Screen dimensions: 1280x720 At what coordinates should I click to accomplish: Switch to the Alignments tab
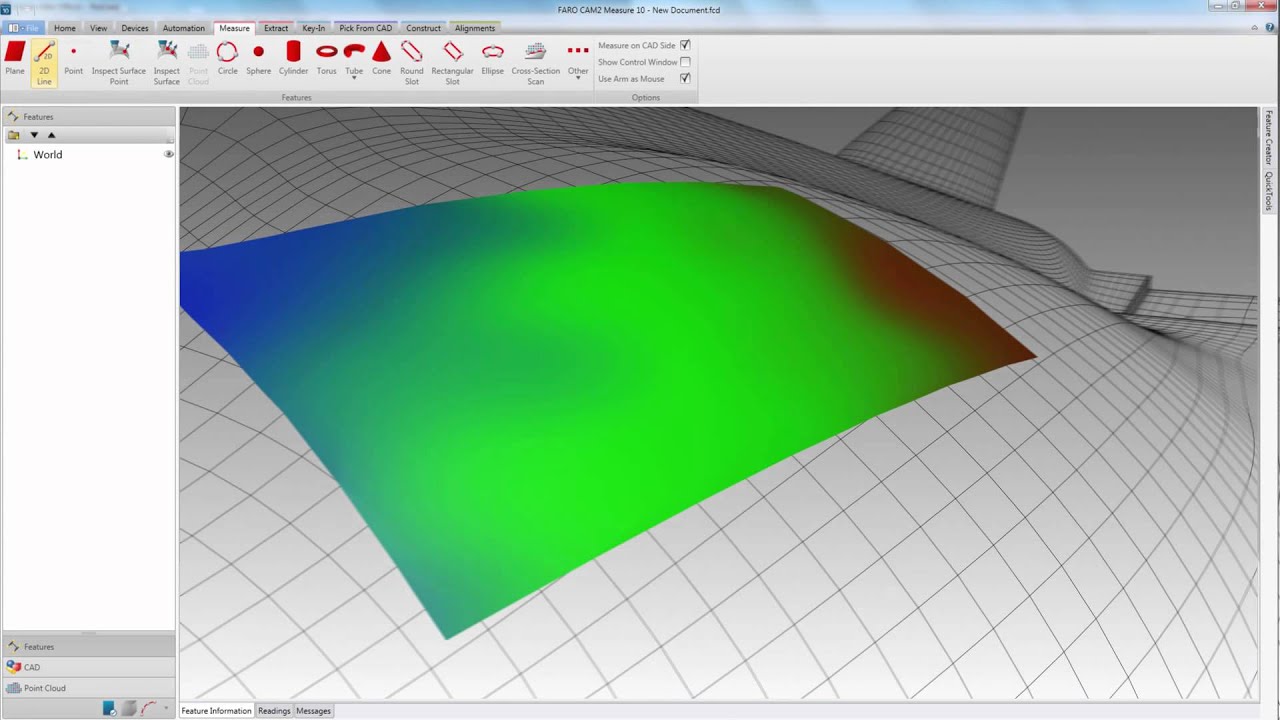click(x=475, y=28)
